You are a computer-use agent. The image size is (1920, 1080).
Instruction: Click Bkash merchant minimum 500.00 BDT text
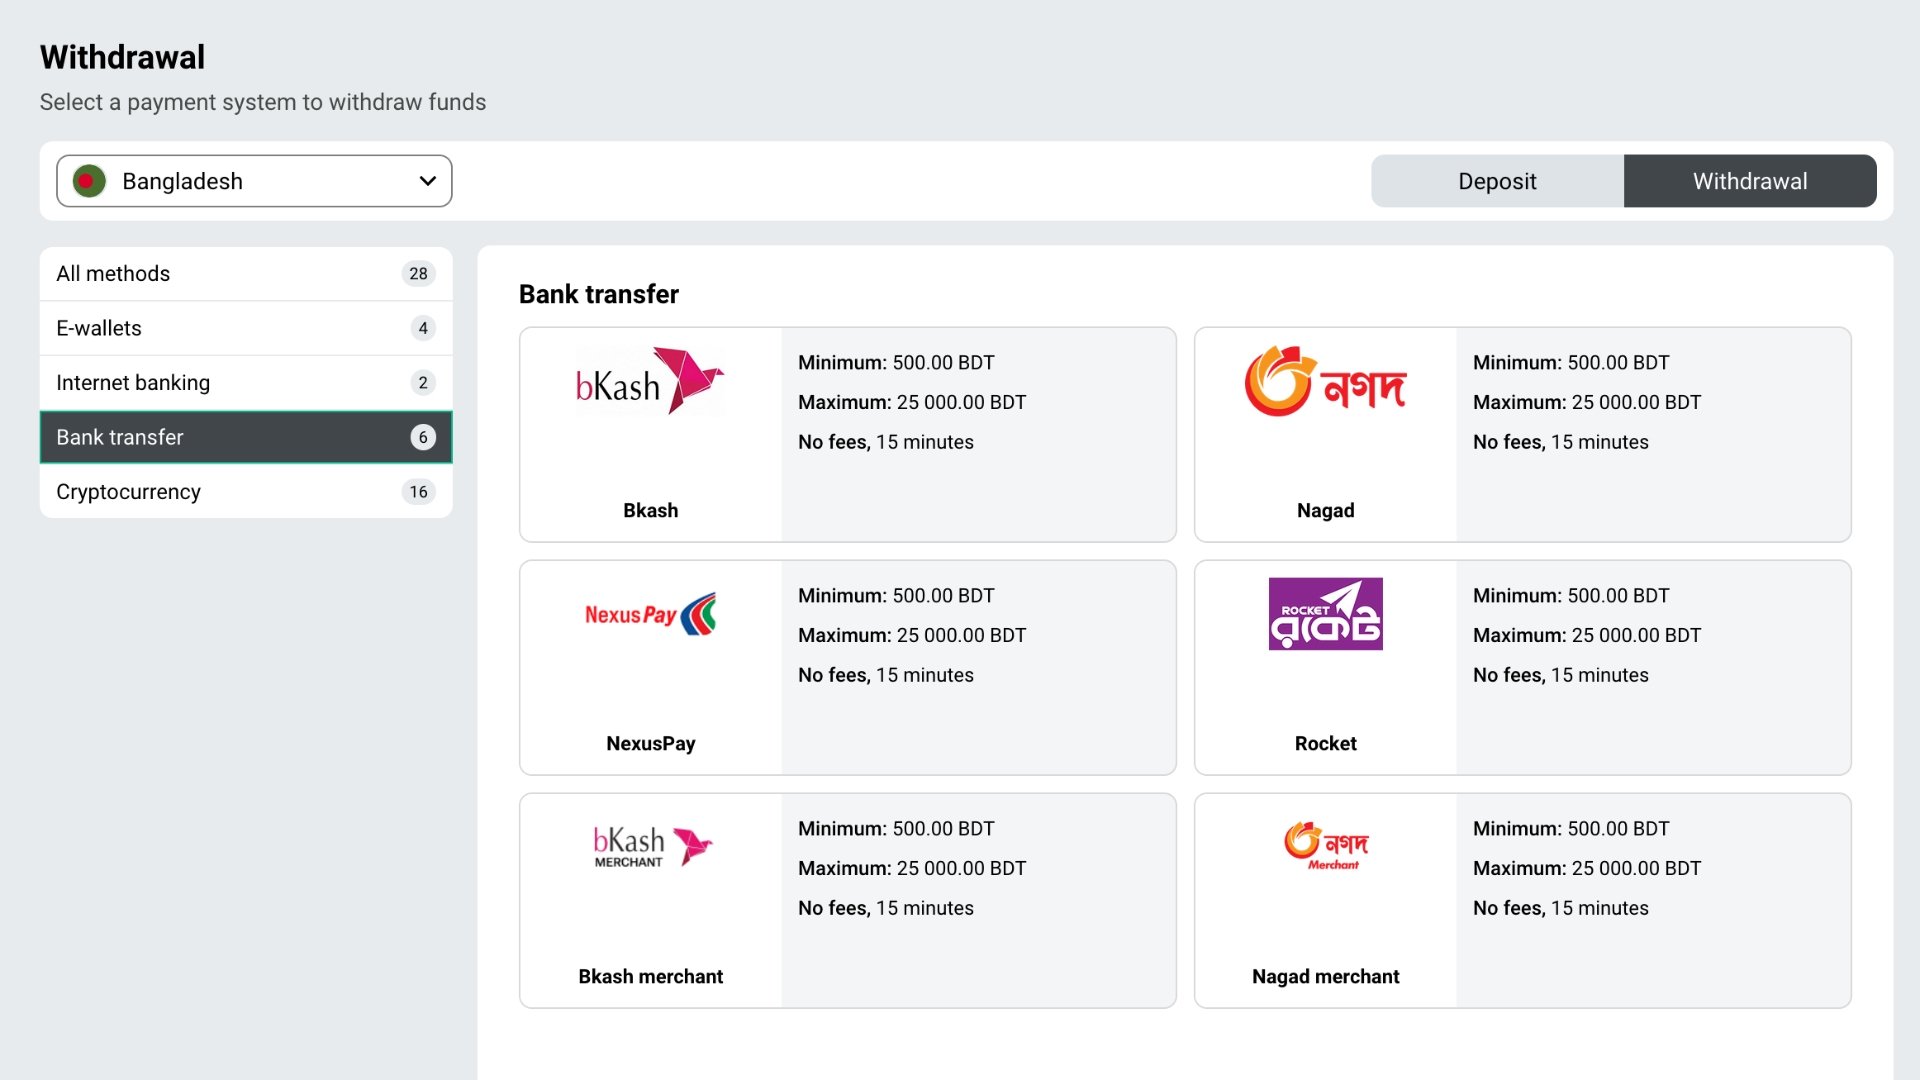[896, 829]
